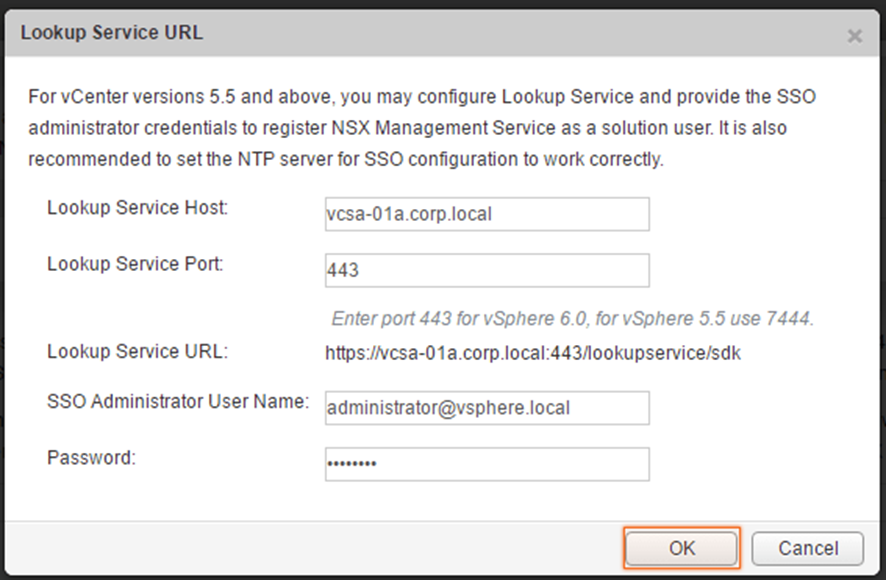
Task: Focus the Password field
Action: [487, 464]
